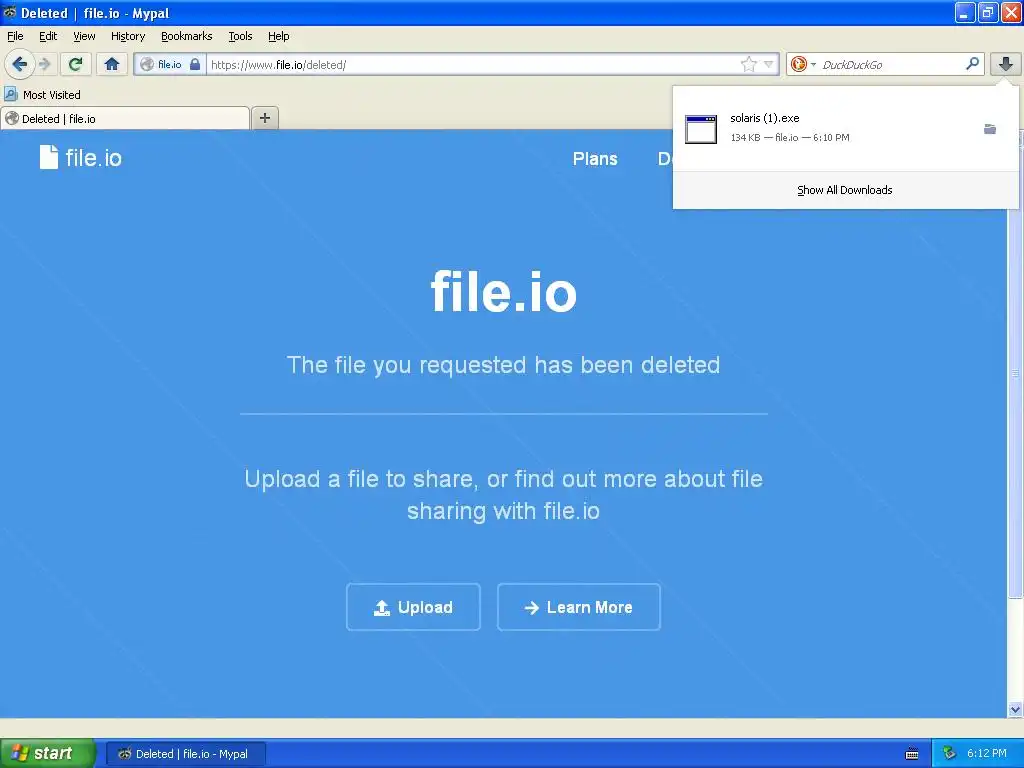This screenshot has height=768, width=1024.
Task: Toggle the downloads arrow toolbar button
Action: [1005, 64]
